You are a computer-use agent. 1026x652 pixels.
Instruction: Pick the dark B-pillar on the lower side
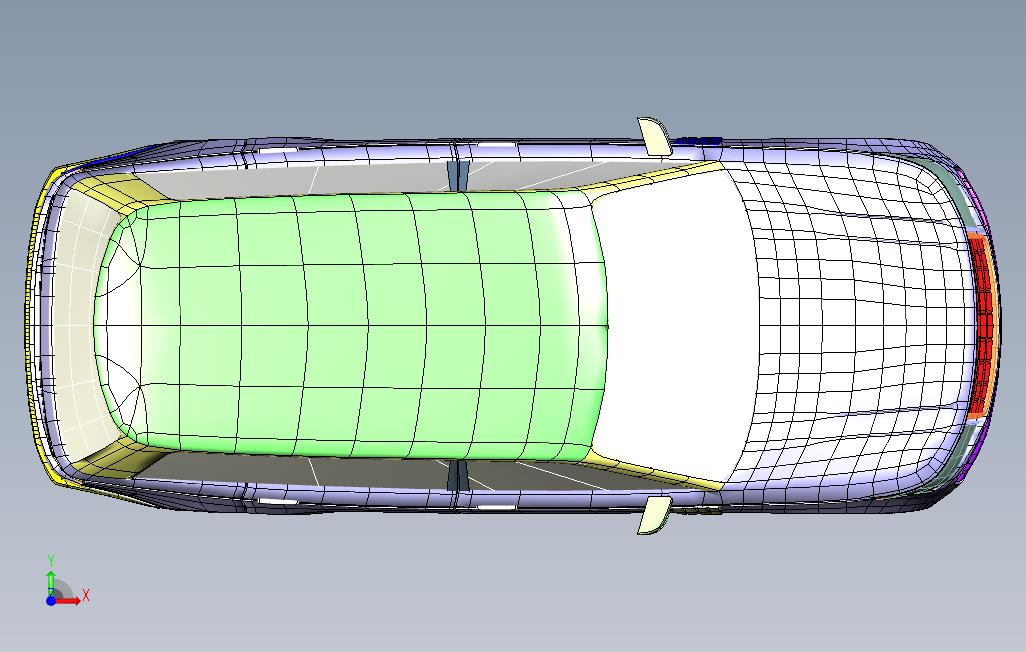point(457,476)
